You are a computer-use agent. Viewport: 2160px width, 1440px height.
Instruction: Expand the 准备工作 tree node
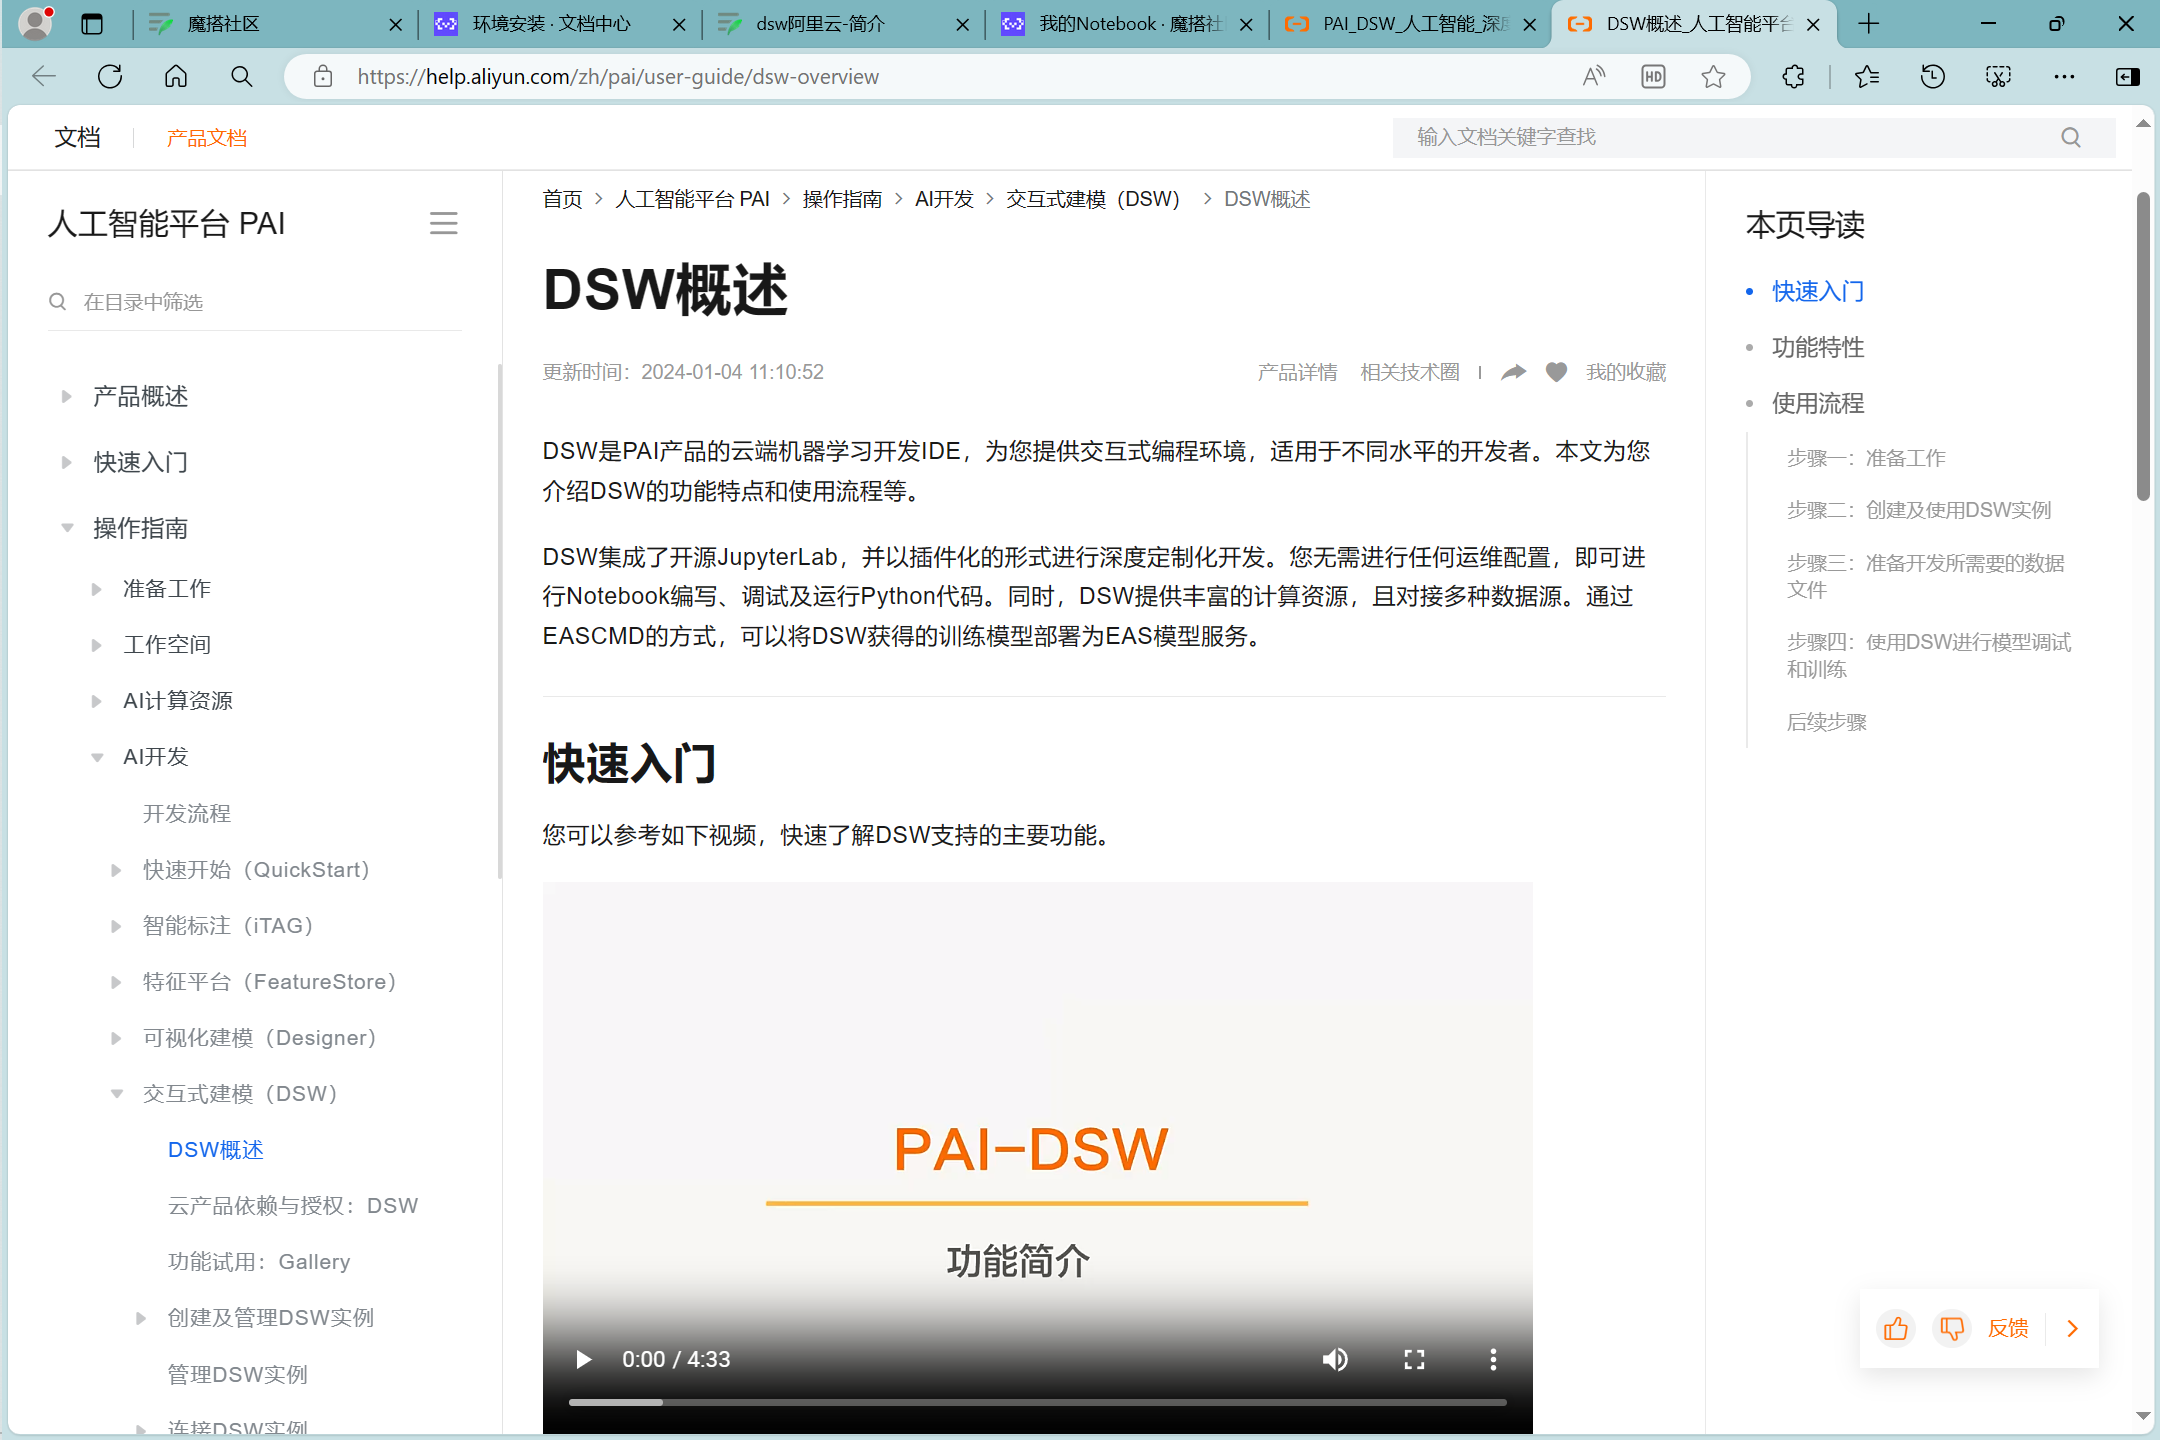[96, 589]
